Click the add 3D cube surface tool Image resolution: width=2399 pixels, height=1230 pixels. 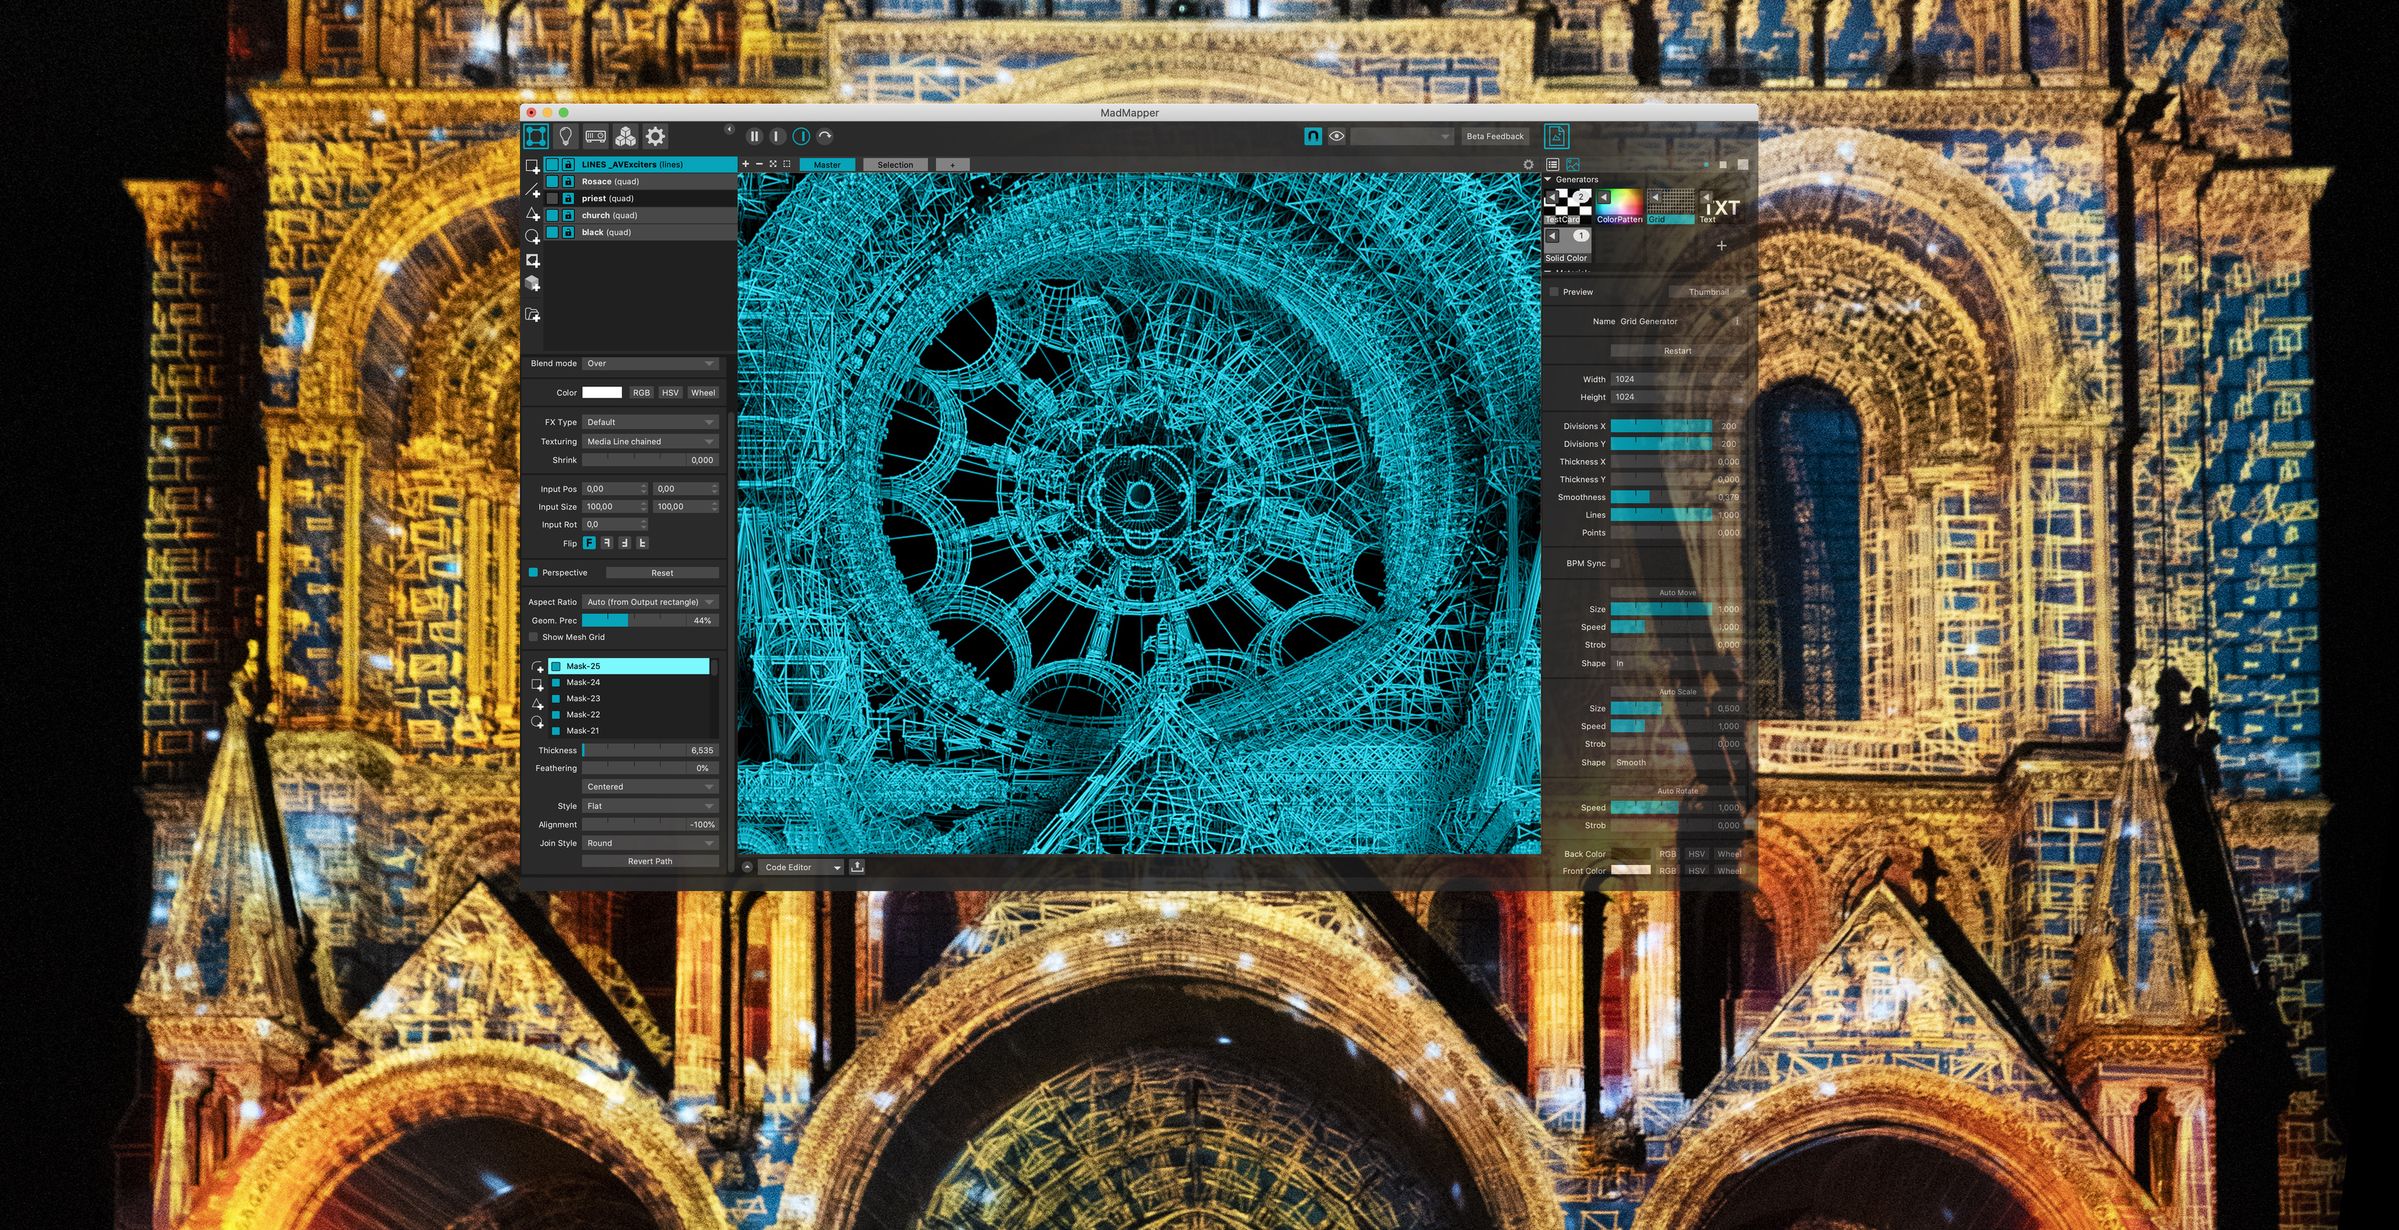533,284
